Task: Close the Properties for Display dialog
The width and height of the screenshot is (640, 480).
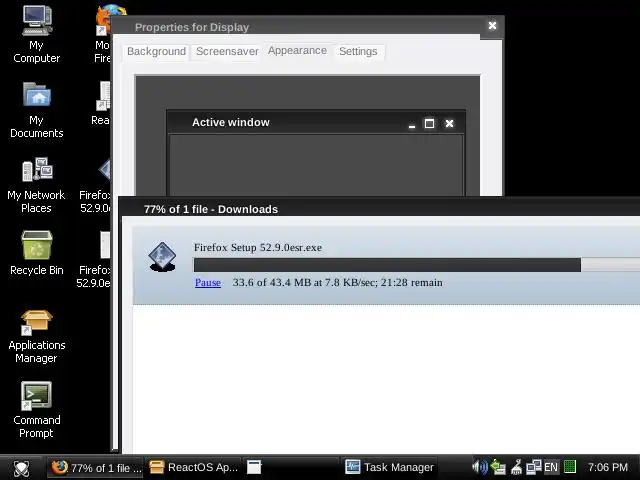Action: (492, 26)
